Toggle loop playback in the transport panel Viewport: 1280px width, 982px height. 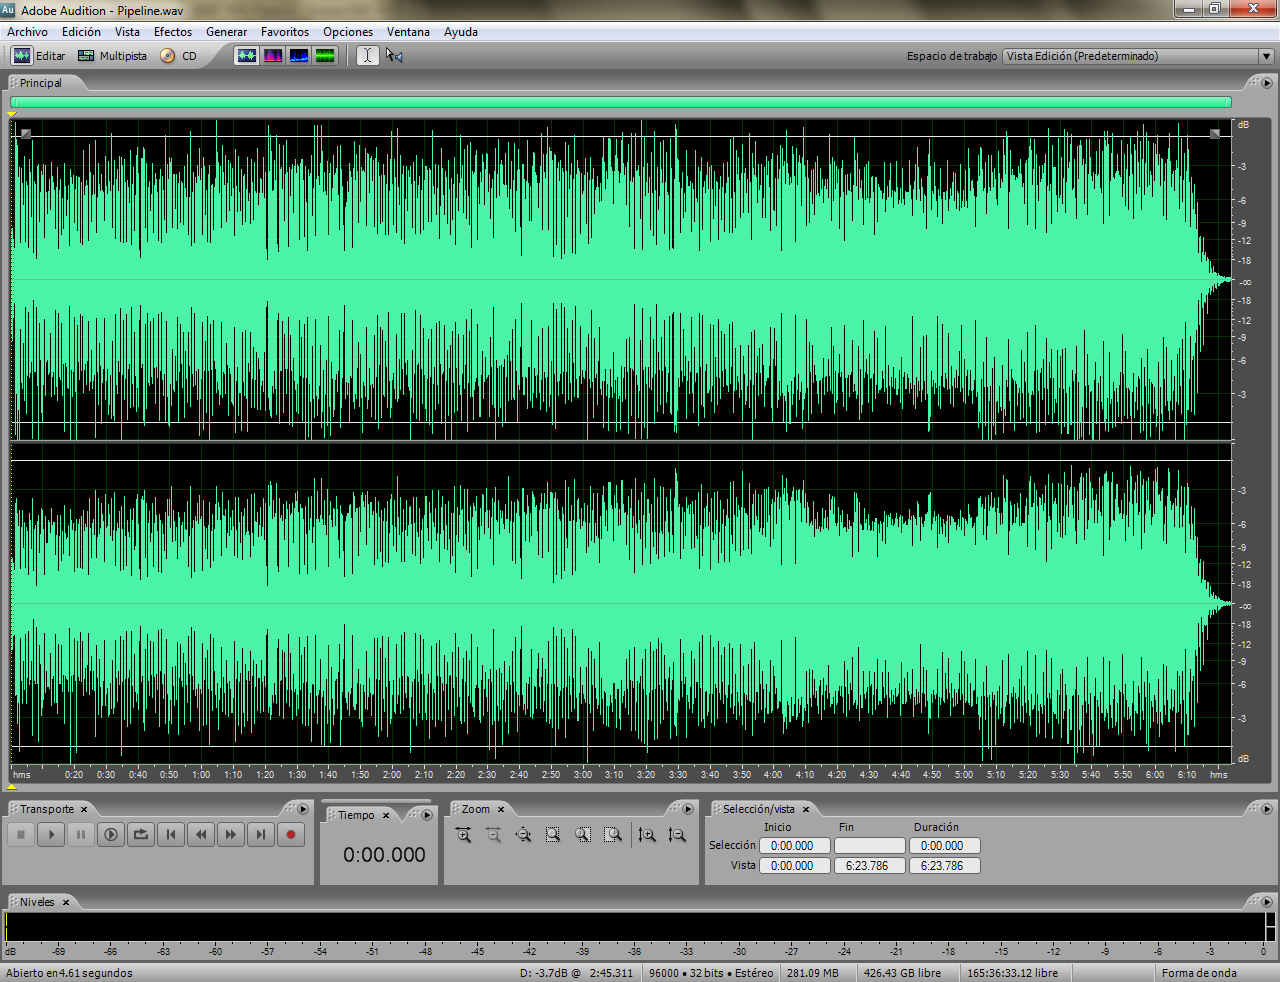141,834
